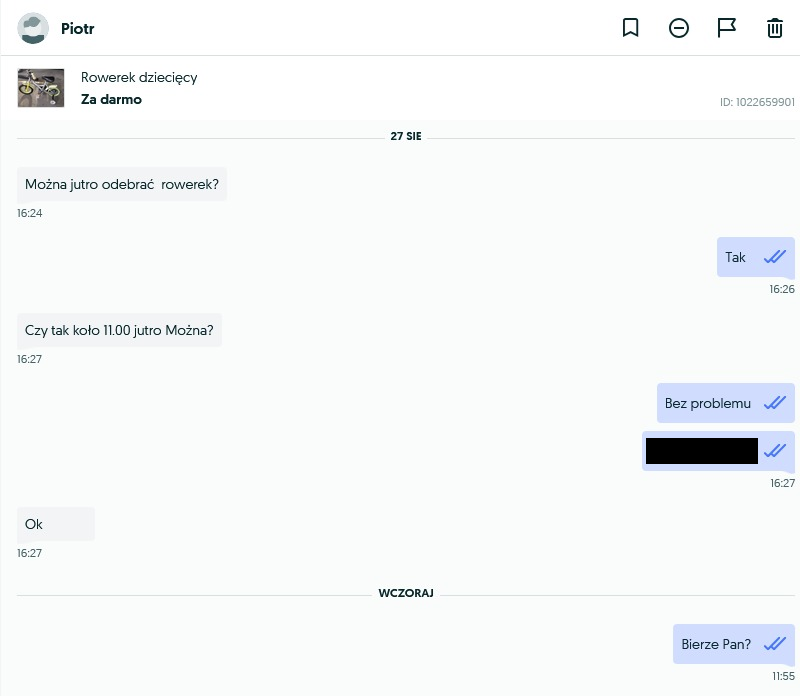Report conversation using the flag icon
Image resolution: width=800 pixels, height=696 pixels.
(727, 28)
